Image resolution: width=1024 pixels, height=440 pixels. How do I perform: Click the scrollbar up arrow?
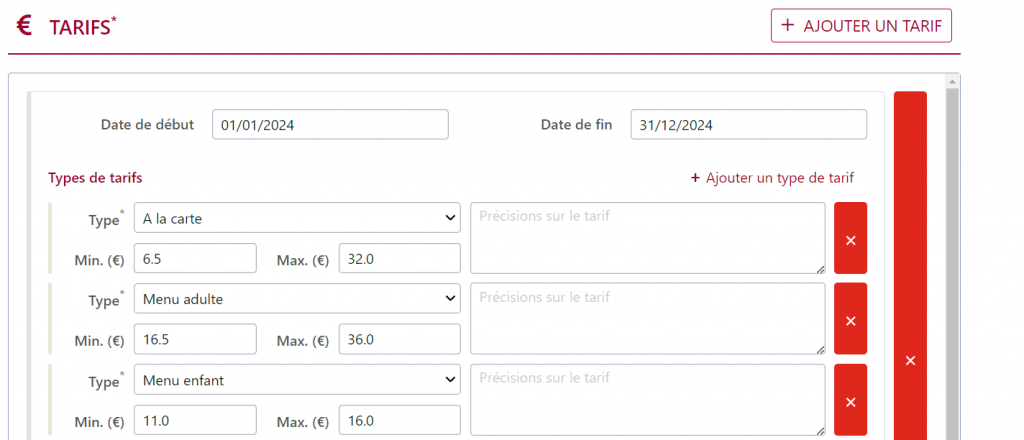click(952, 82)
